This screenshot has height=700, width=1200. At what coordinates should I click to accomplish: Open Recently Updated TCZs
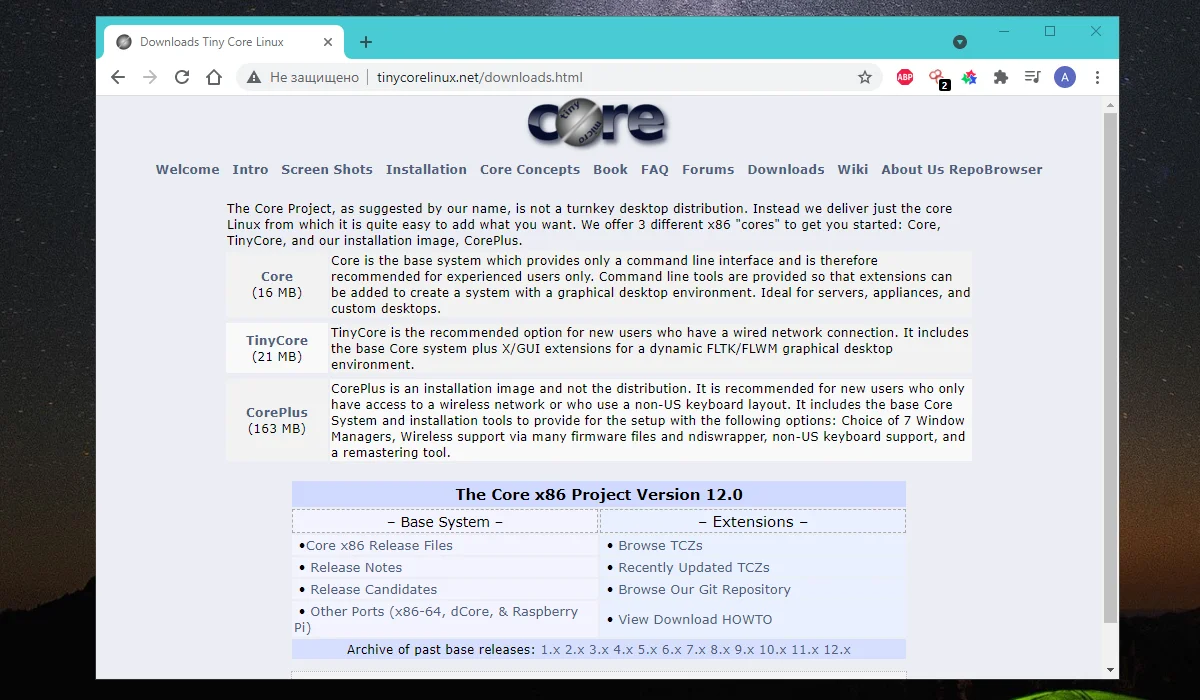[x=694, y=568]
